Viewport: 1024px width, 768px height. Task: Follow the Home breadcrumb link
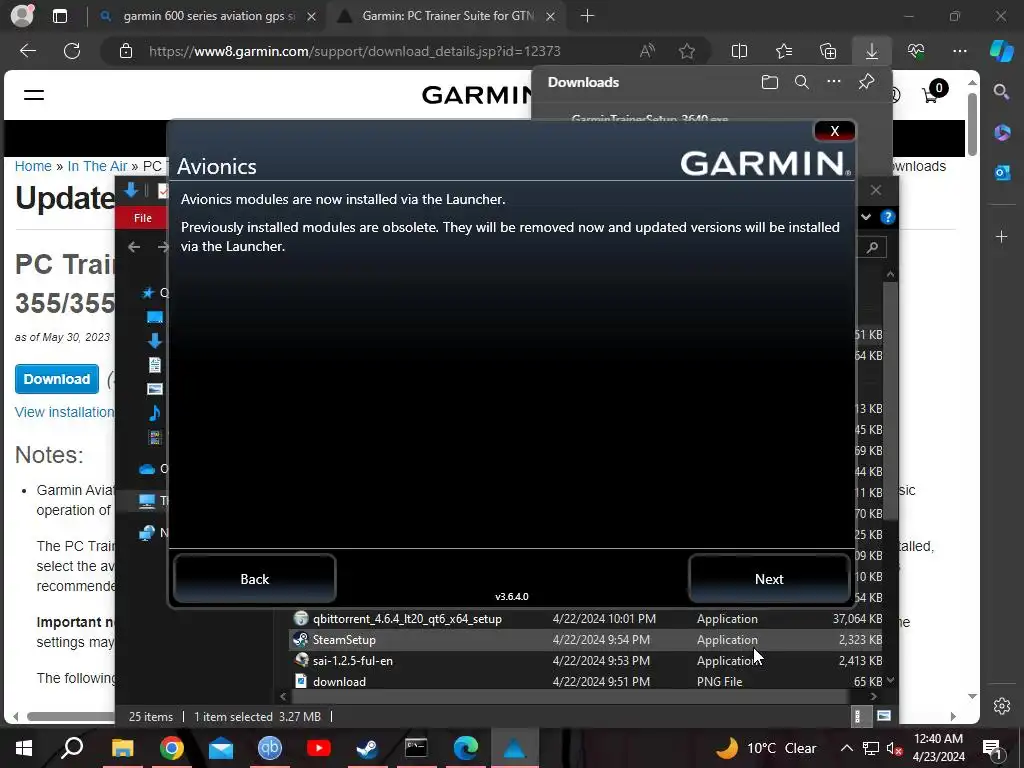pyautogui.click(x=33, y=166)
